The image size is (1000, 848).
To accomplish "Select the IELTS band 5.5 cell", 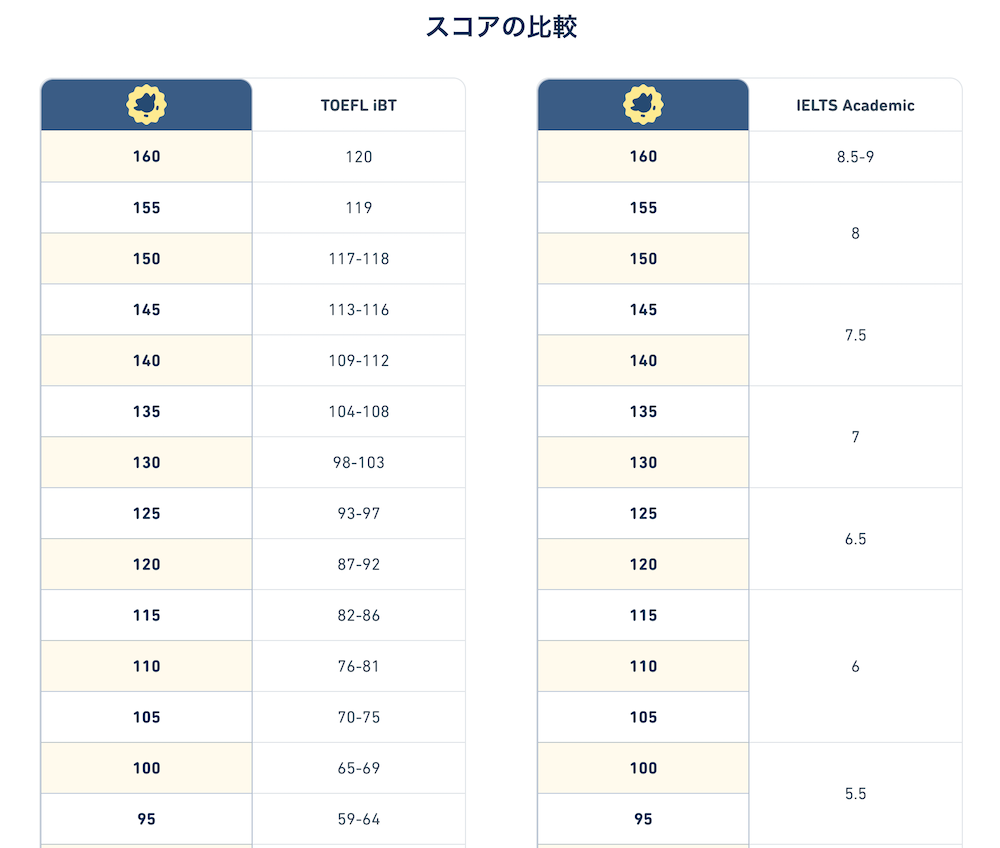I will click(855, 794).
